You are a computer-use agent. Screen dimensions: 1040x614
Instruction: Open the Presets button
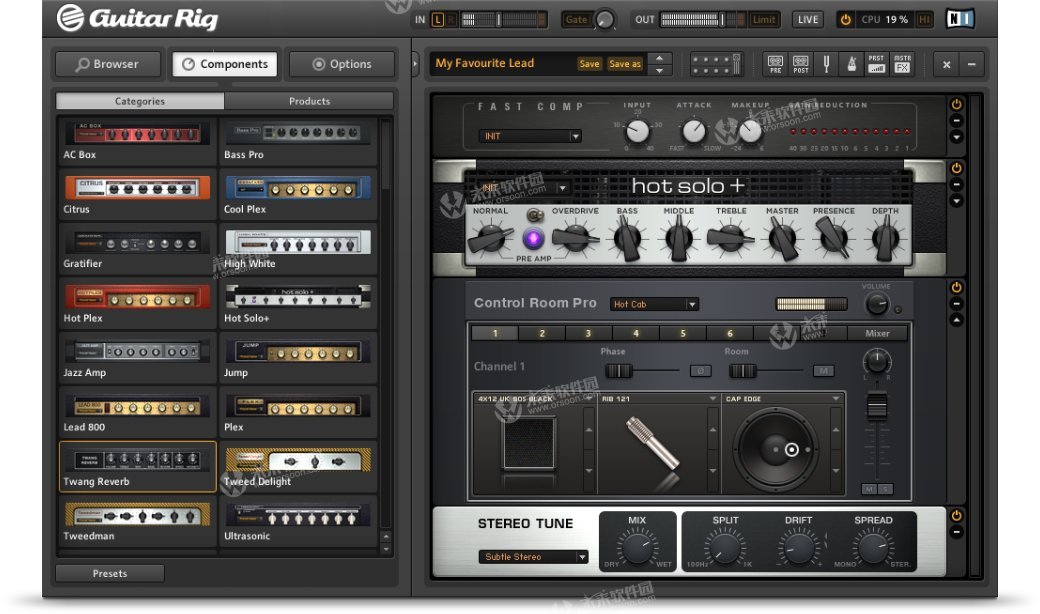pos(109,574)
